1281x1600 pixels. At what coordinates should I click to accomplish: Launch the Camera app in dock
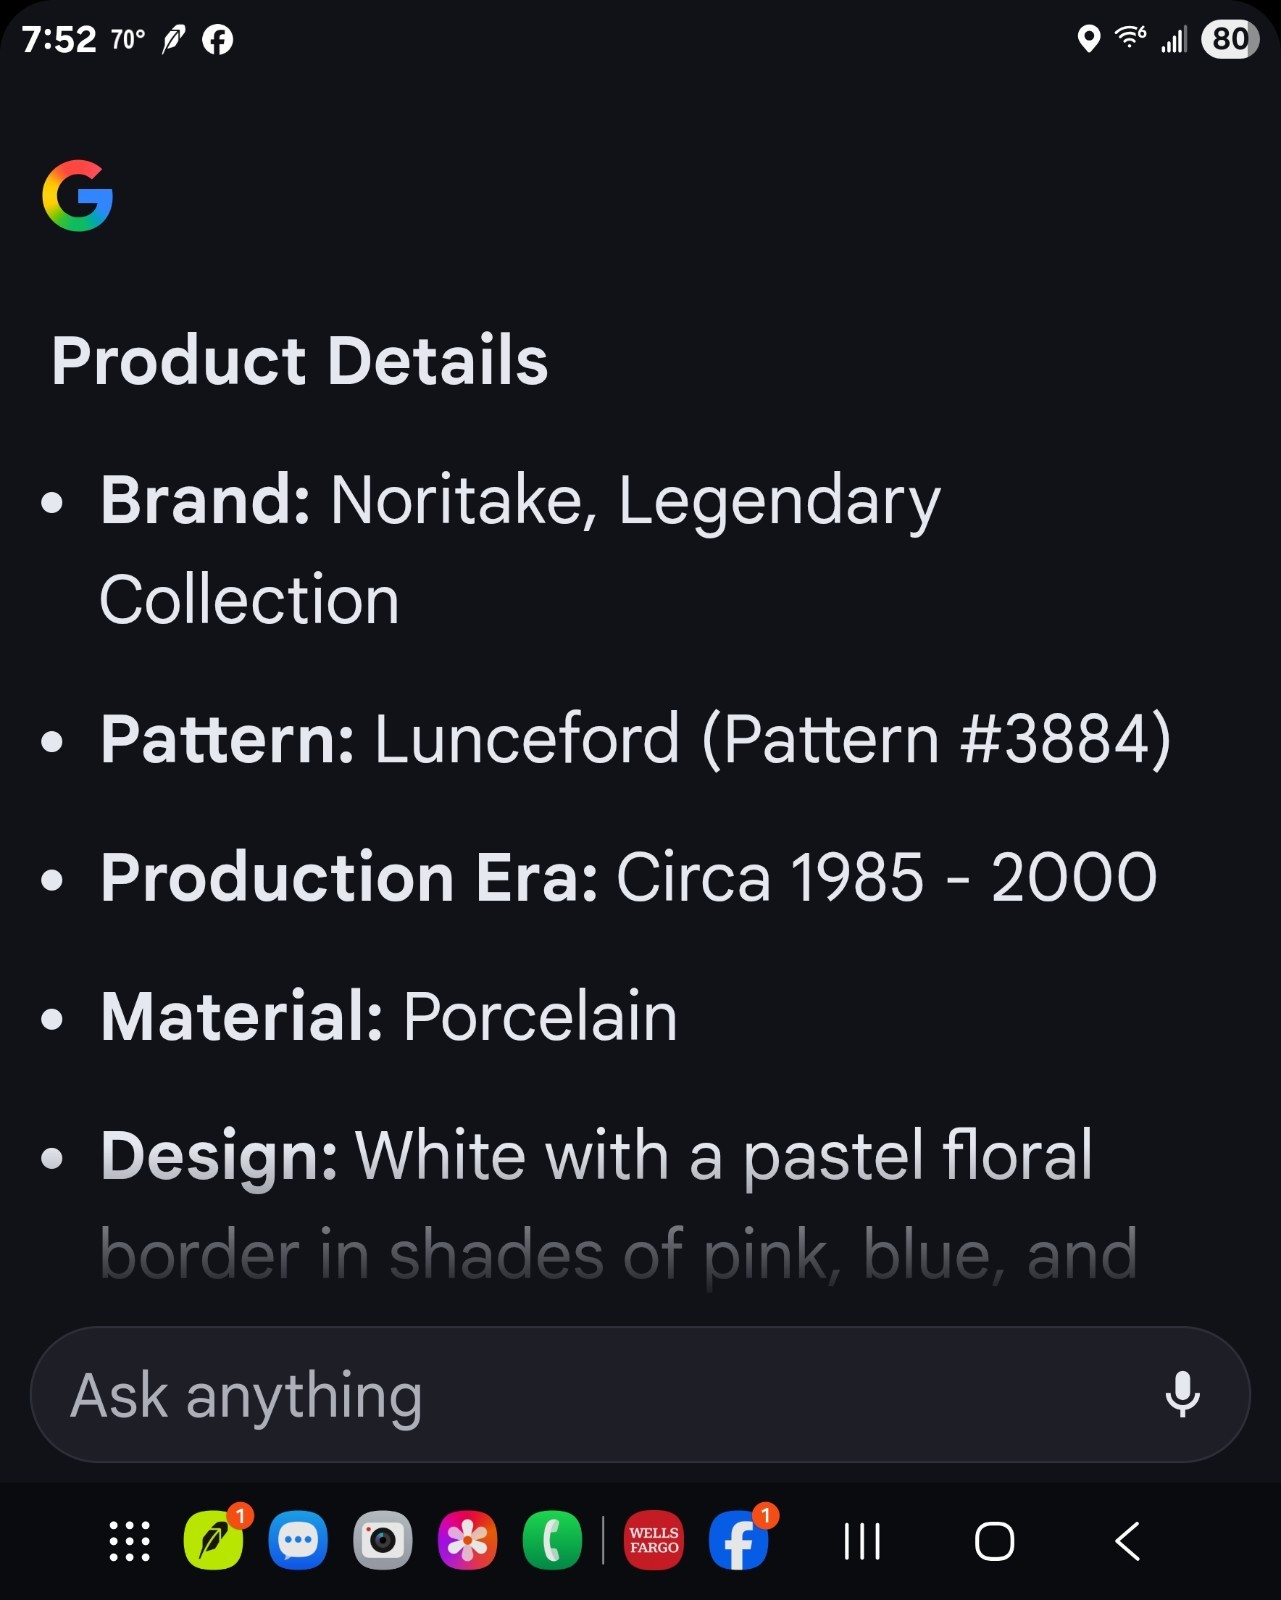[x=383, y=1541]
